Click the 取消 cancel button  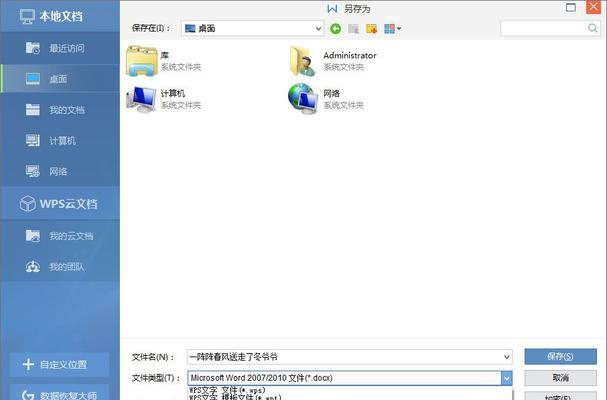(x=560, y=378)
